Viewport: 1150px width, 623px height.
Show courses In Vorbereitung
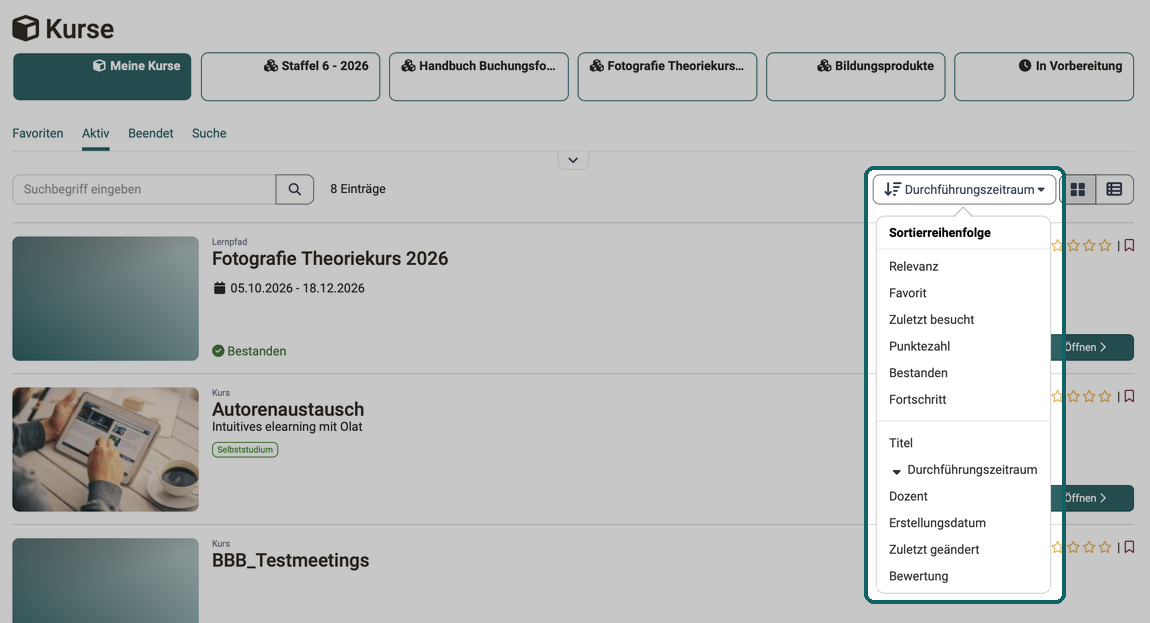(x=1044, y=76)
